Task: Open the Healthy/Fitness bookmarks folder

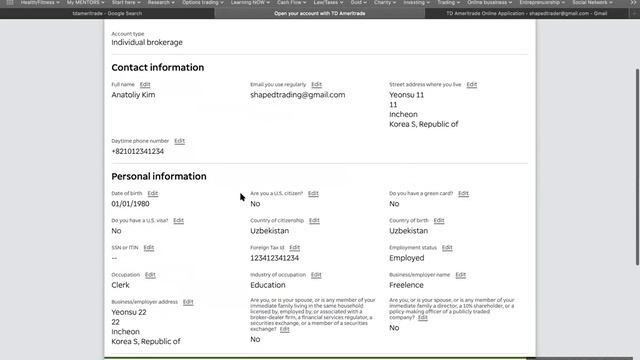Action: click(40, 2)
